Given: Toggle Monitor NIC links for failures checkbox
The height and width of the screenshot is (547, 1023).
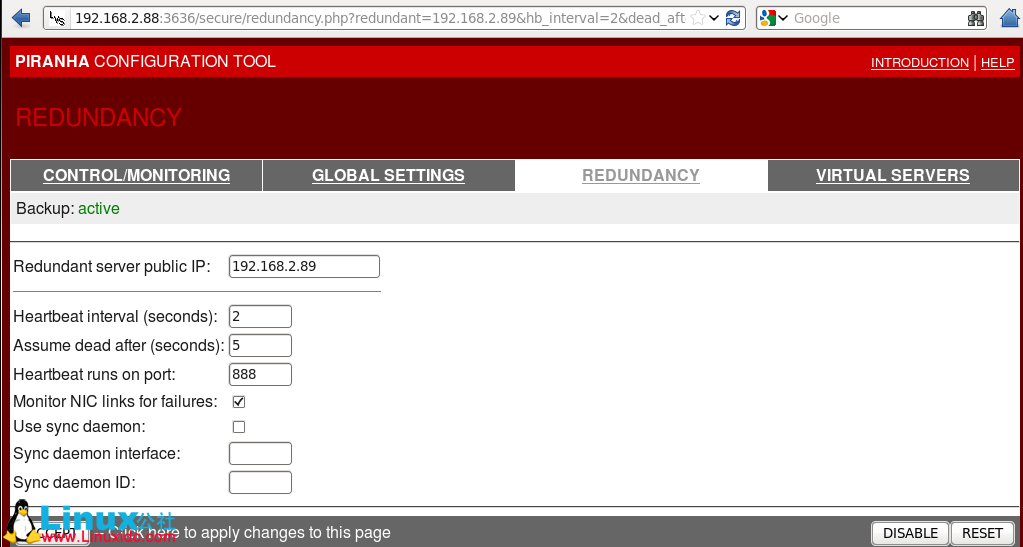Looking at the screenshot, I should tap(239, 402).
